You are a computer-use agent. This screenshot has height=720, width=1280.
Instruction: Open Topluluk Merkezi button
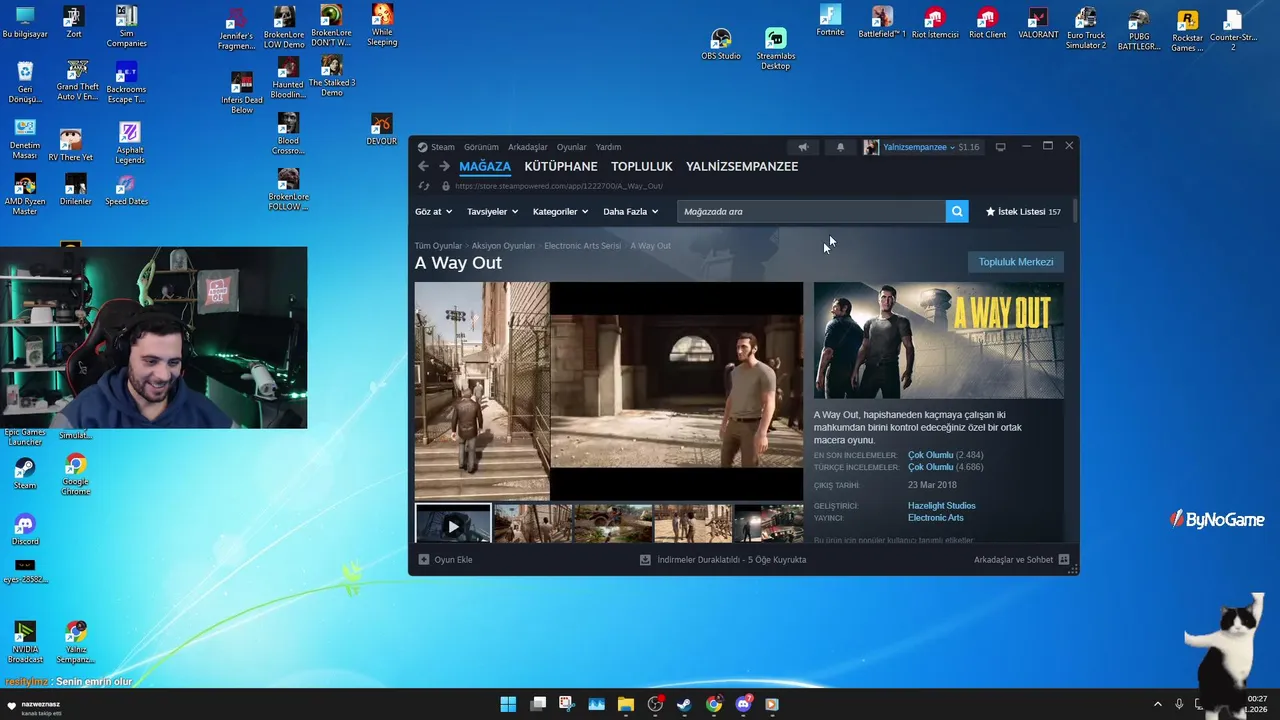[x=1016, y=262]
